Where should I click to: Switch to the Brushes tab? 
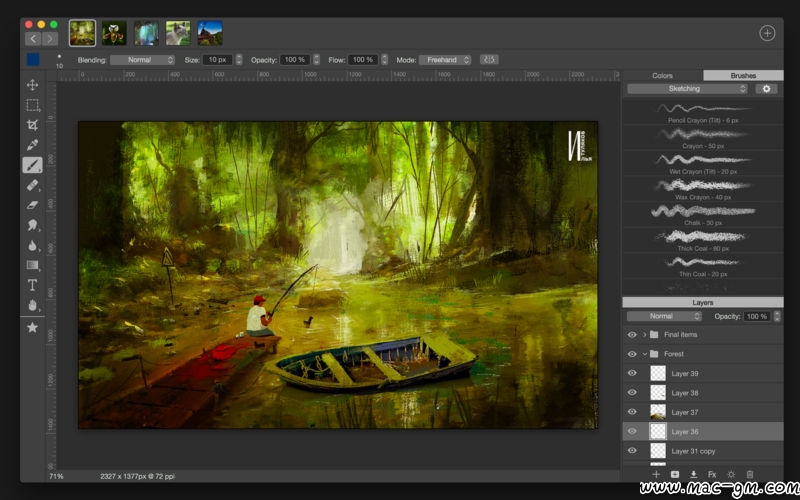click(x=743, y=76)
